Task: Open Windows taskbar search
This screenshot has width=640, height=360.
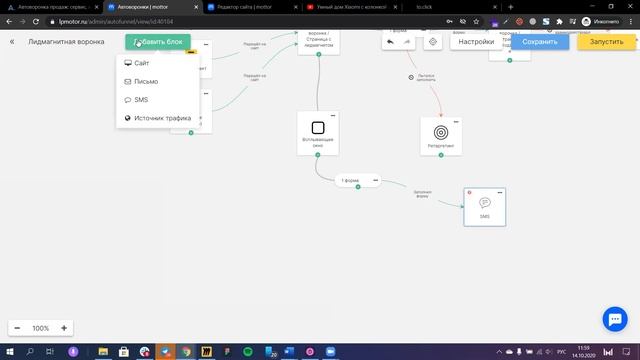Action: pyautogui.click(x=30, y=351)
